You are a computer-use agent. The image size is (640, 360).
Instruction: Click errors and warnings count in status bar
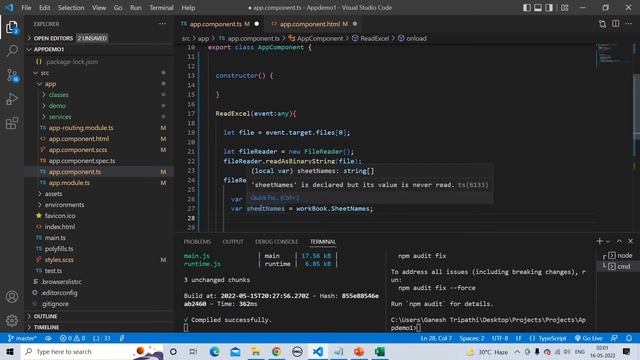72,338
